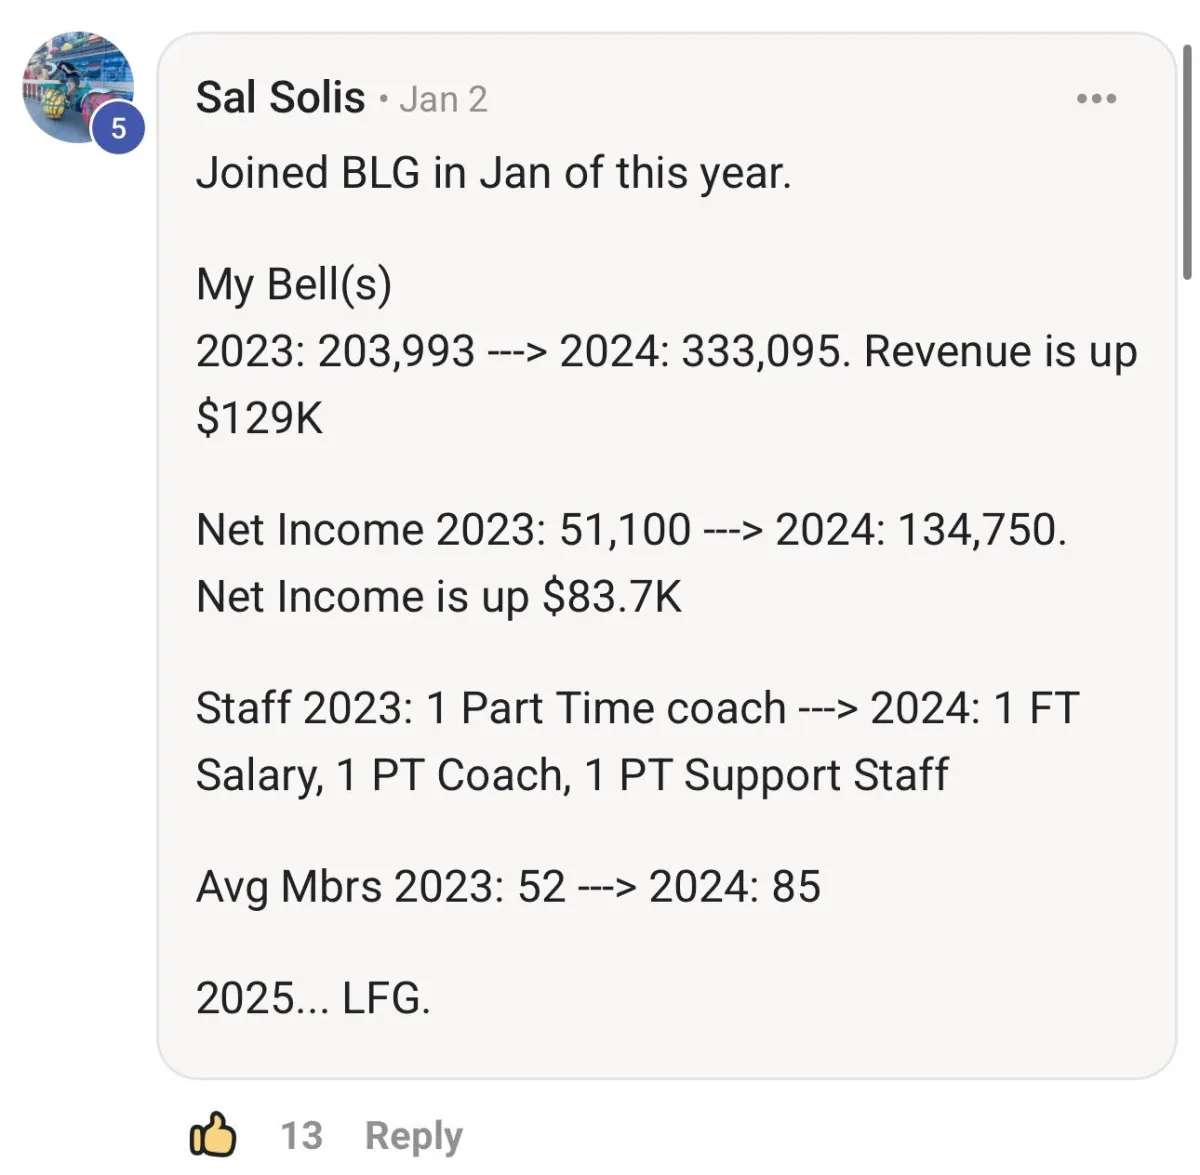Click the $129K revenue increase text
This screenshot has width=1200, height=1175.
click(x=259, y=418)
